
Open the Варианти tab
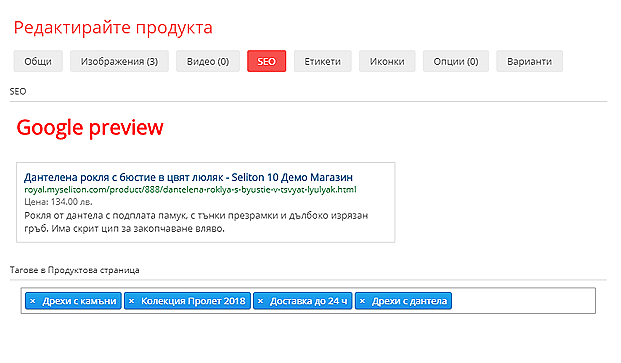coord(529,61)
